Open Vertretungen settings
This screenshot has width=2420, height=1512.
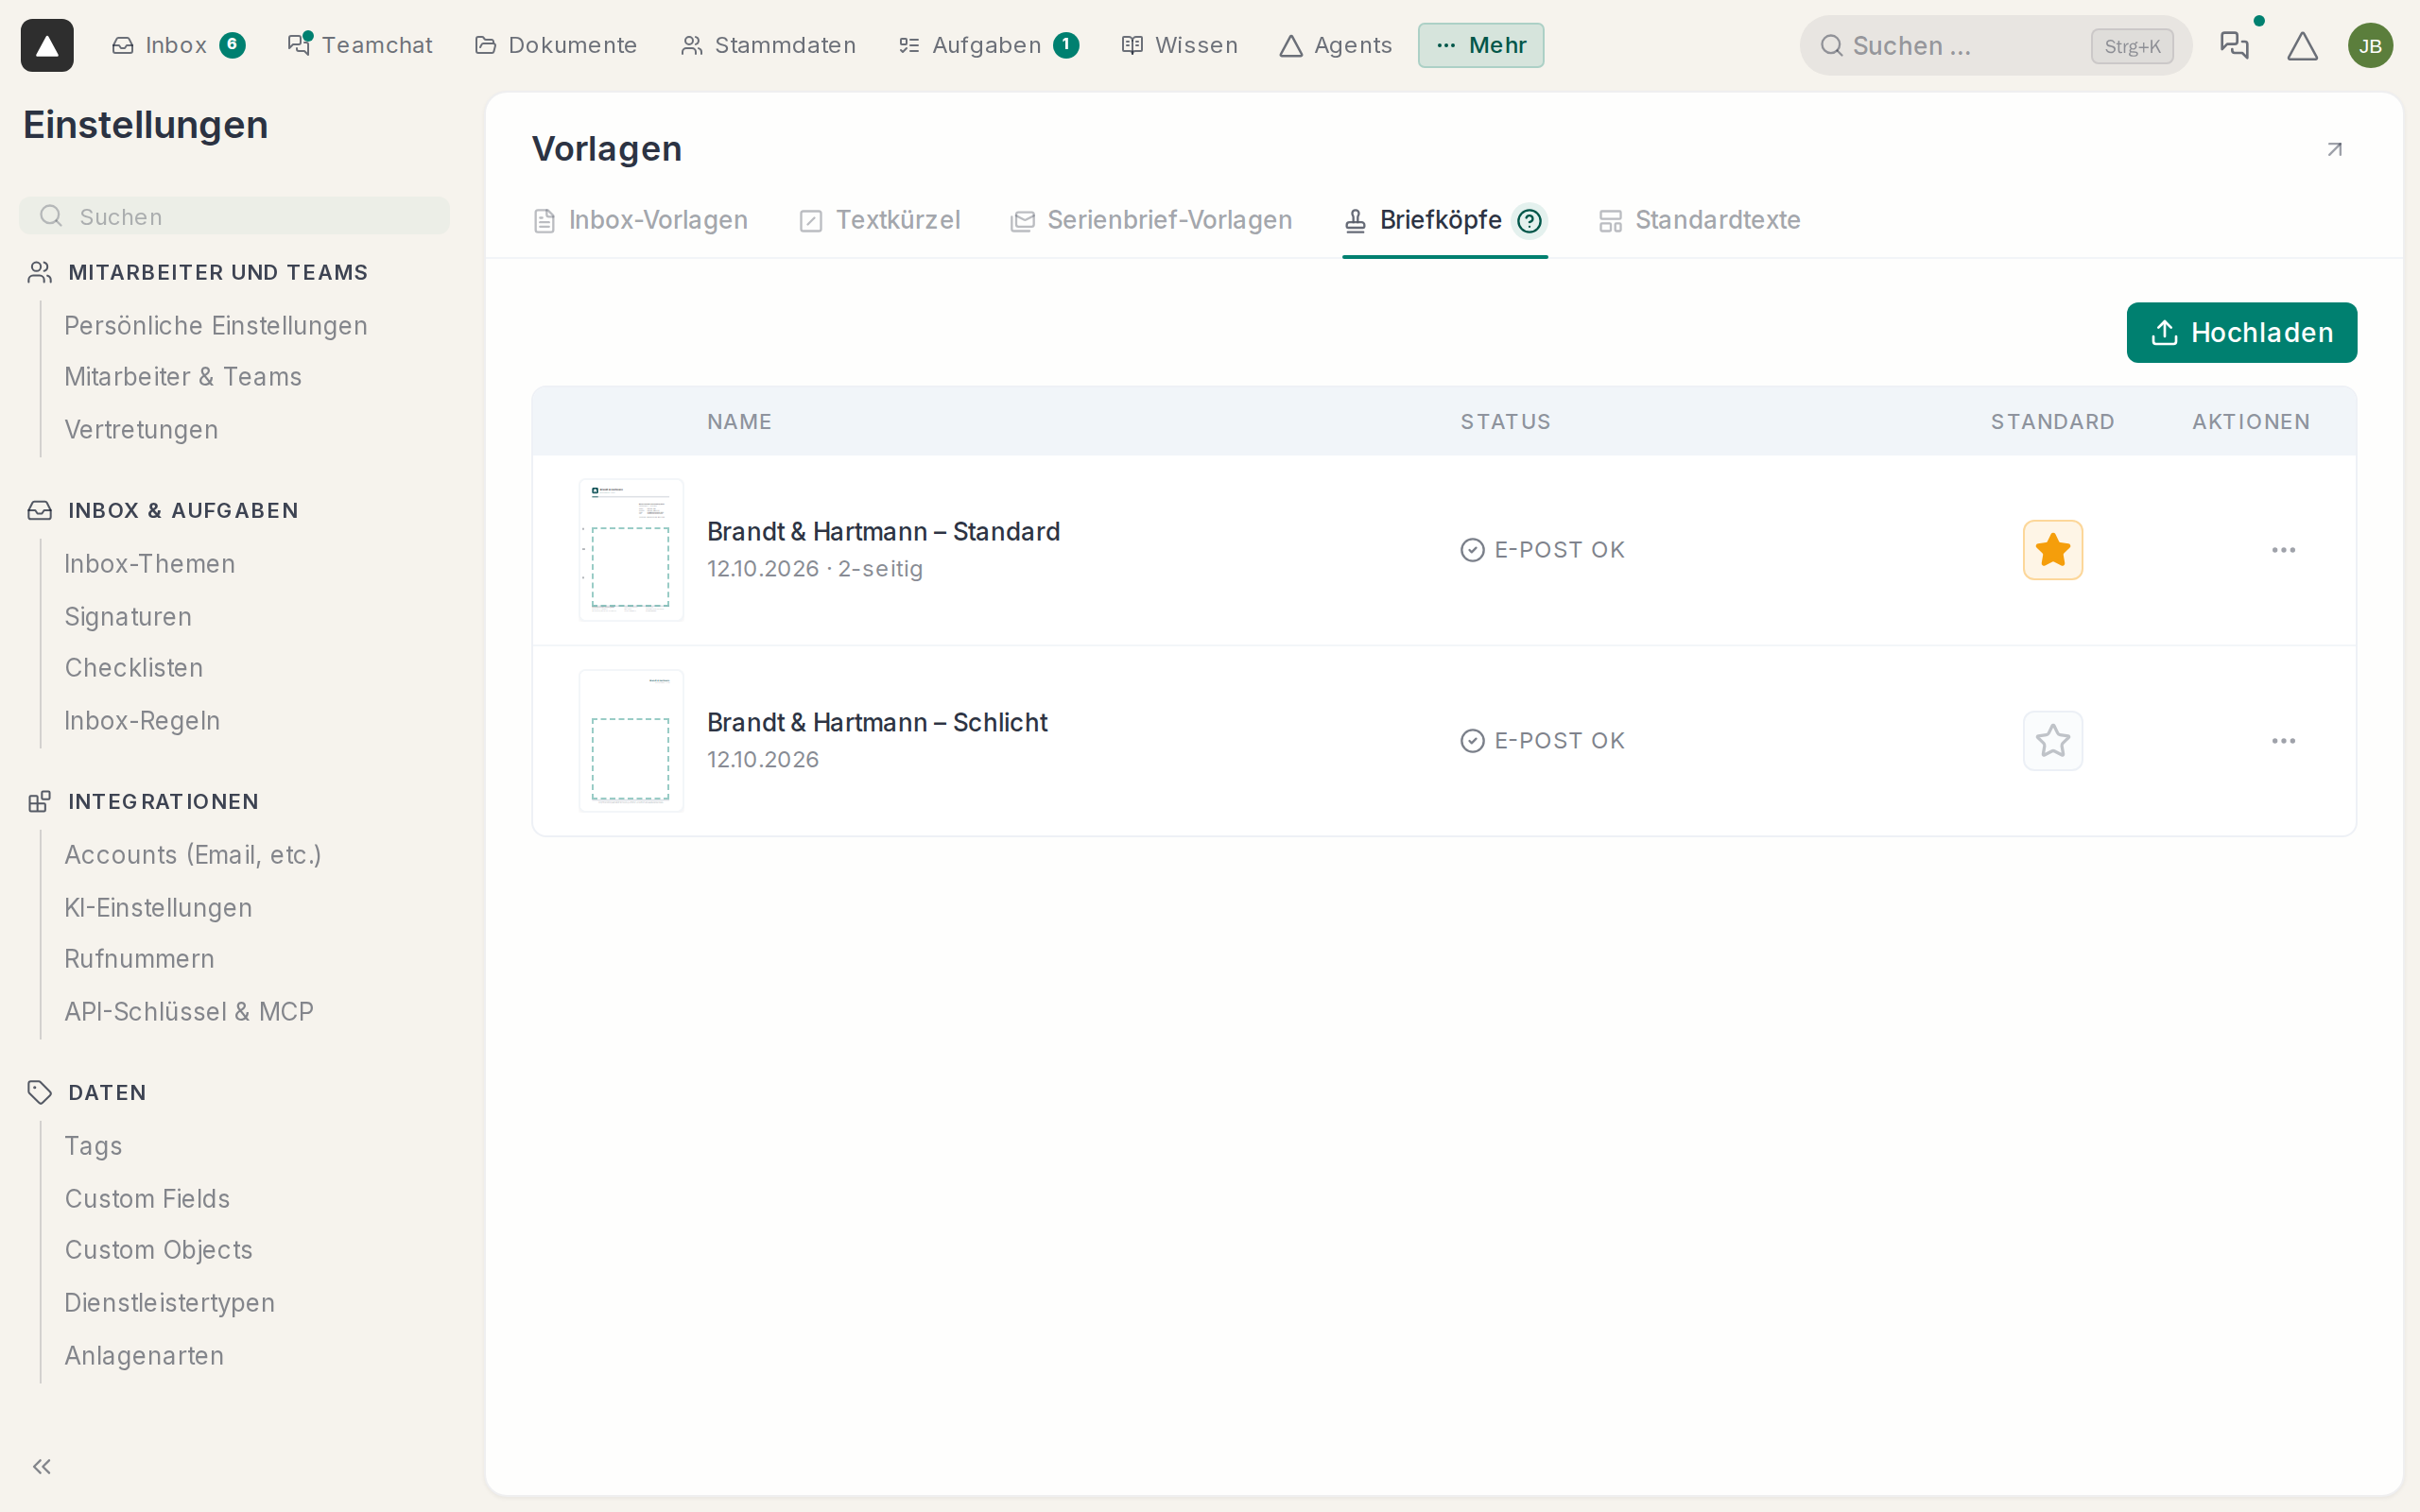point(141,430)
